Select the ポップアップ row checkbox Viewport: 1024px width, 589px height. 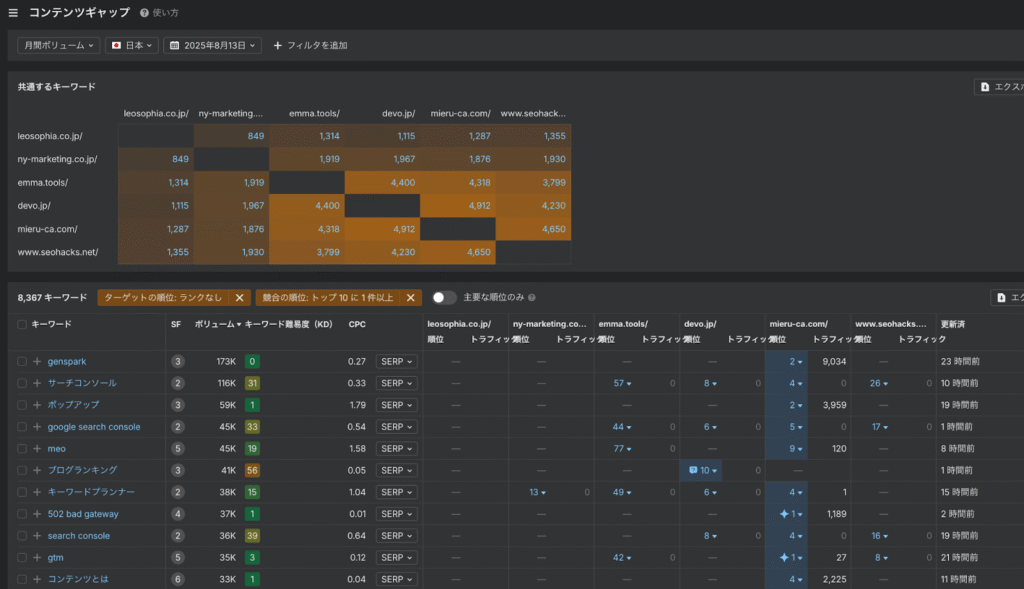(22, 405)
